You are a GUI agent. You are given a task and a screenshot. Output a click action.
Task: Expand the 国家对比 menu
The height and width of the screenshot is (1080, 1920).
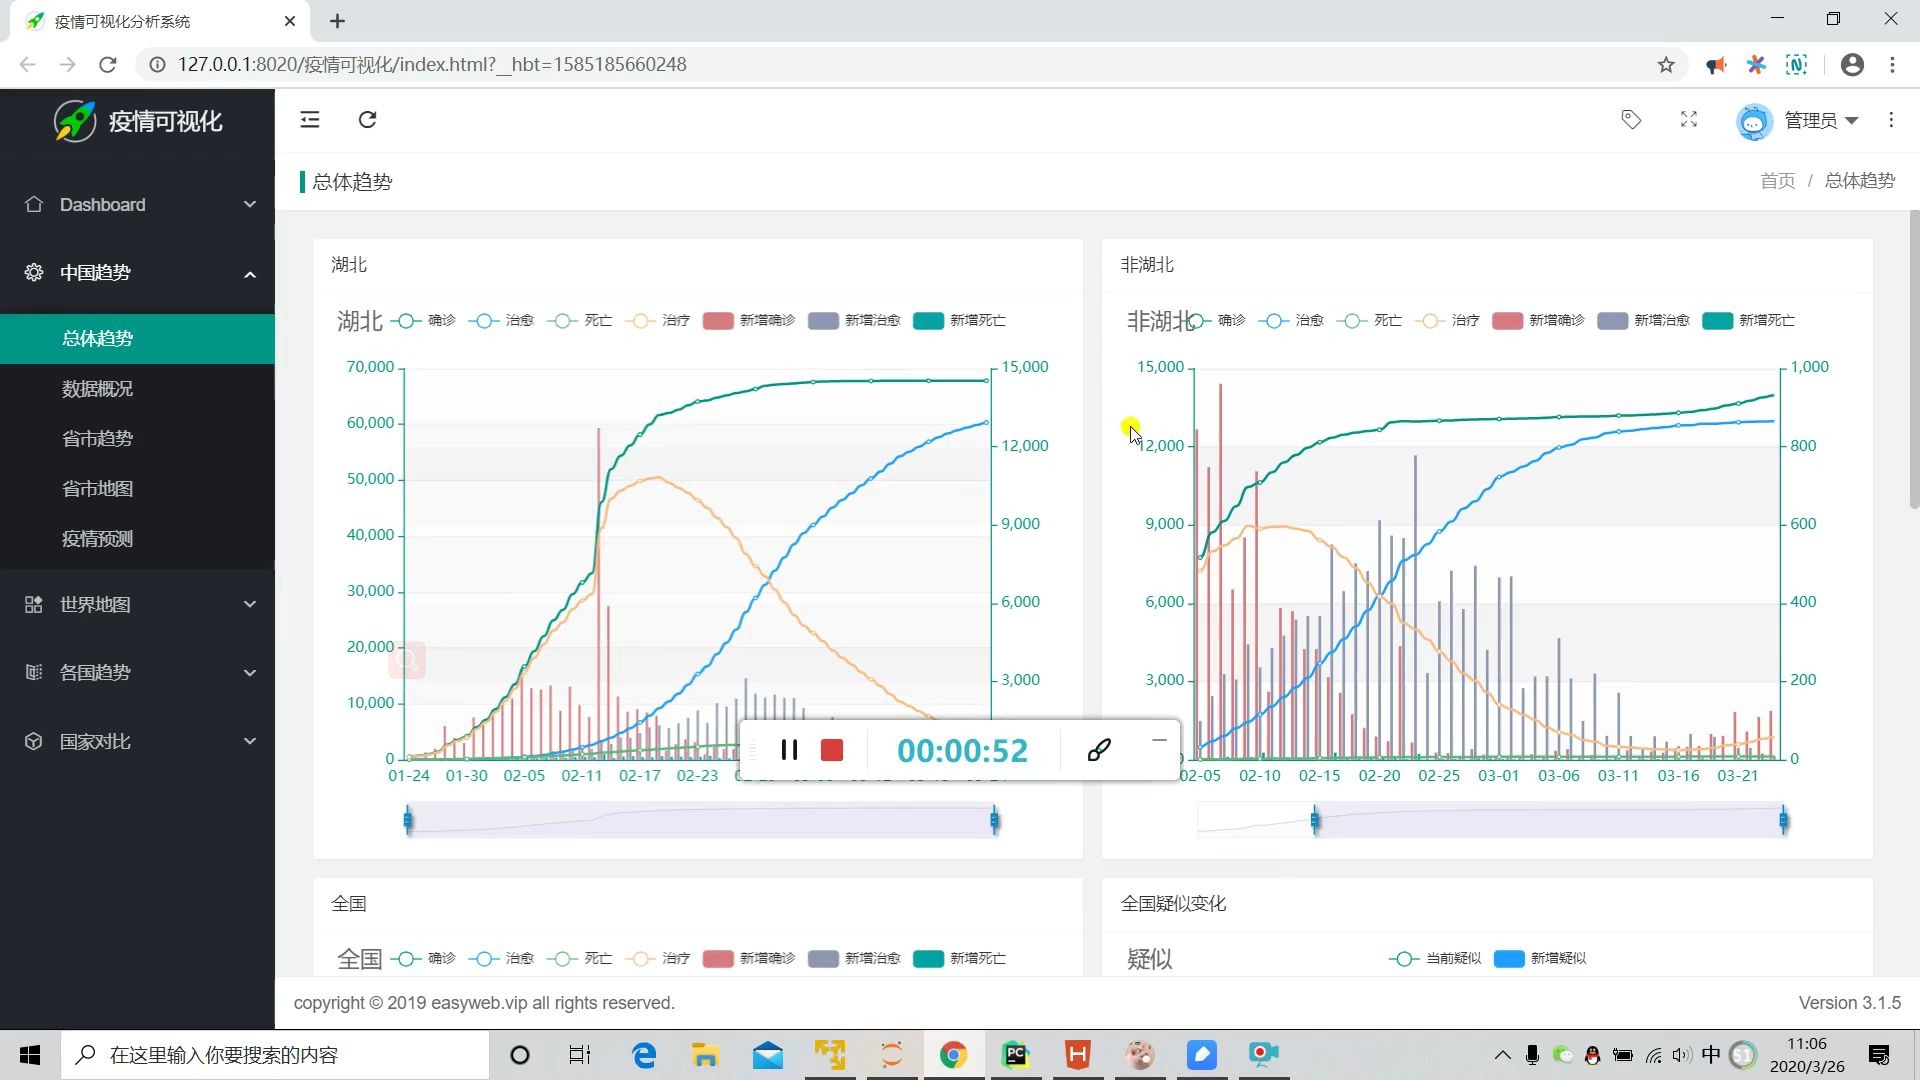pyautogui.click(x=137, y=741)
